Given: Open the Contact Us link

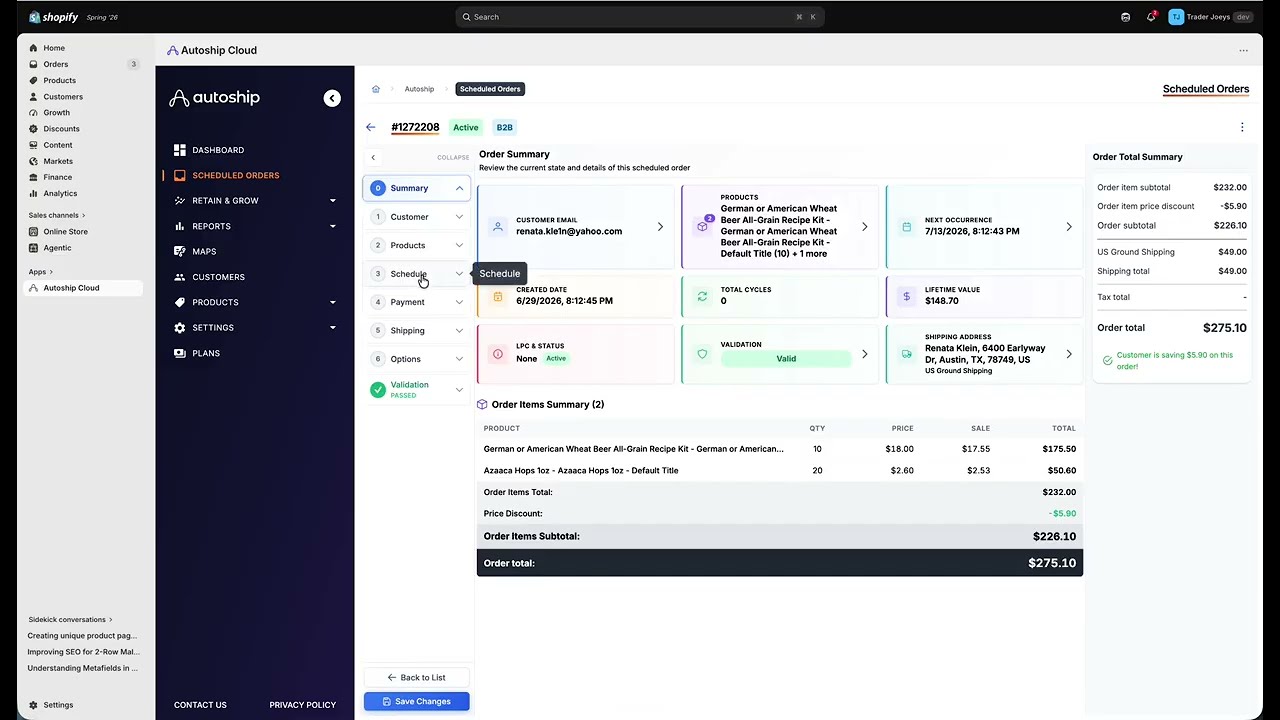Looking at the screenshot, I should pyautogui.click(x=200, y=705).
